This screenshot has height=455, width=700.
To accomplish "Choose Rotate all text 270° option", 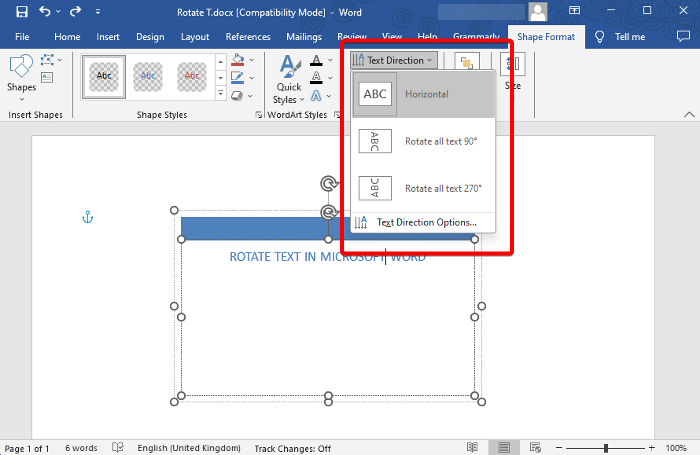I will click(423, 188).
